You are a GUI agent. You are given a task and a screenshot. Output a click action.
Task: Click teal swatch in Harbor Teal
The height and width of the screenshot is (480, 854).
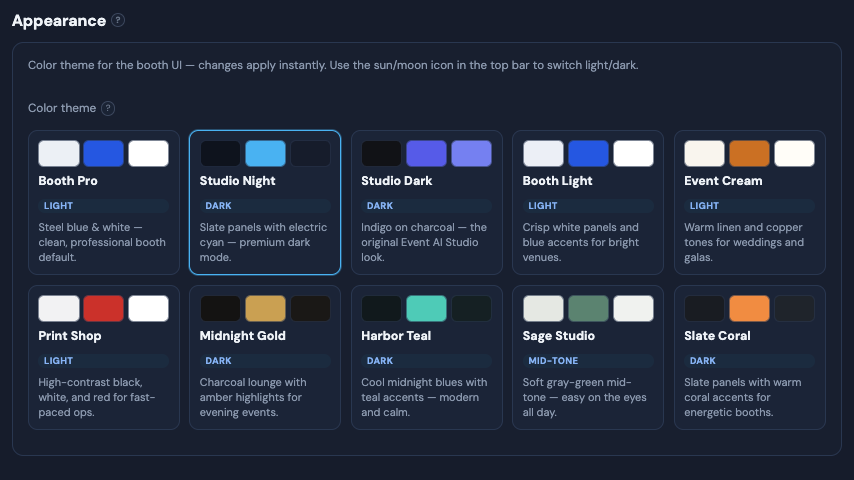coord(426,308)
